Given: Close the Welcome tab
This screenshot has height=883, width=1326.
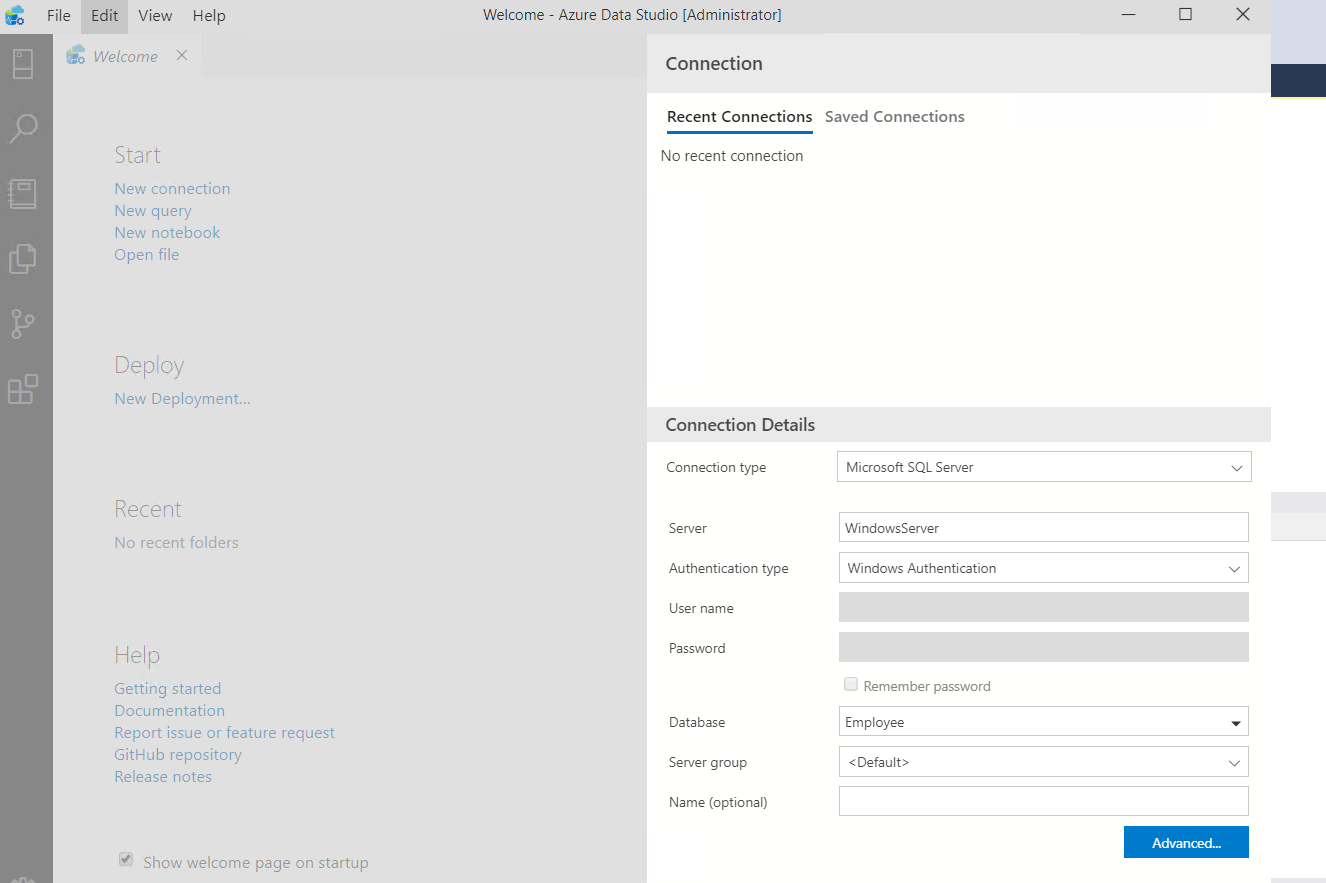Looking at the screenshot, I should pos(182,55).
